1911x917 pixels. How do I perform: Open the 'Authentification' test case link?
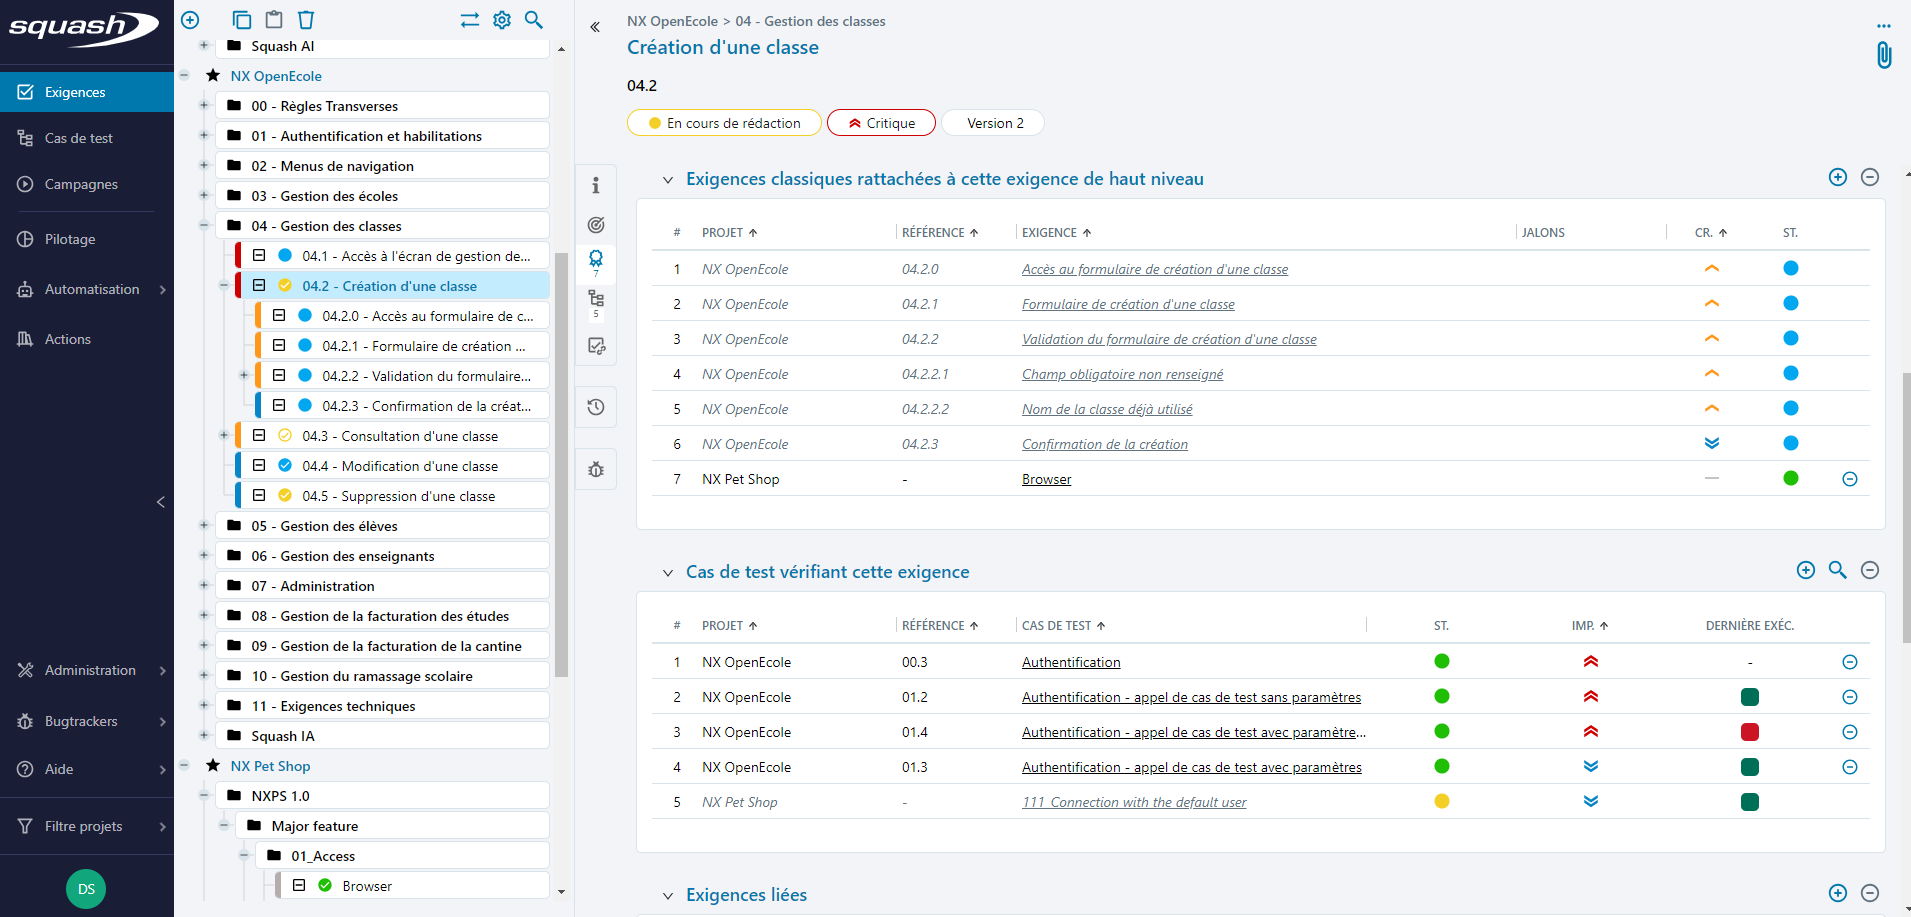(1070, 662)
